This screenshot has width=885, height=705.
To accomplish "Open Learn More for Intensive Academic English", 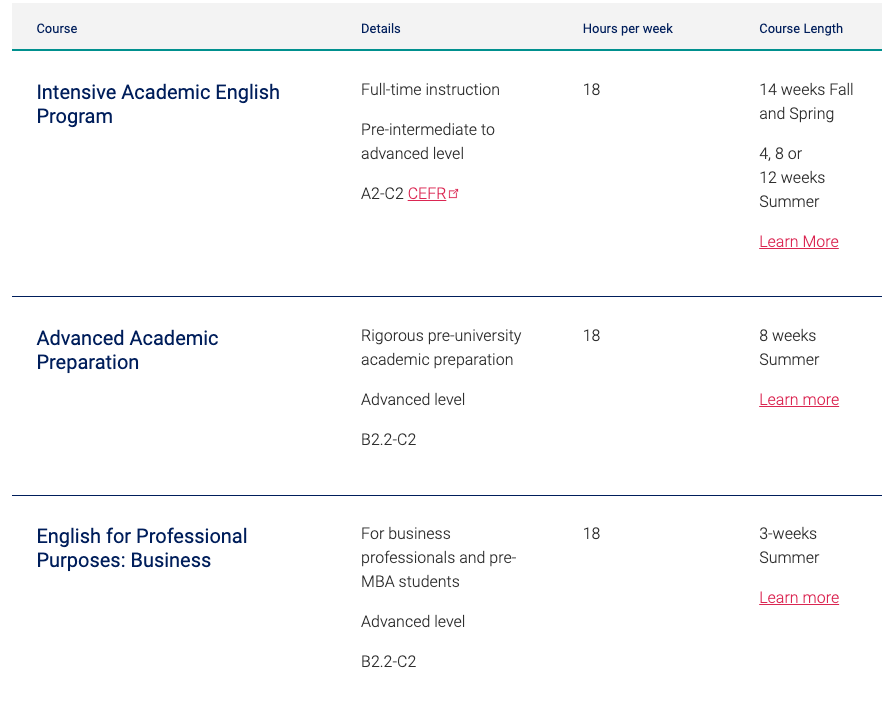I will (799, 242).
